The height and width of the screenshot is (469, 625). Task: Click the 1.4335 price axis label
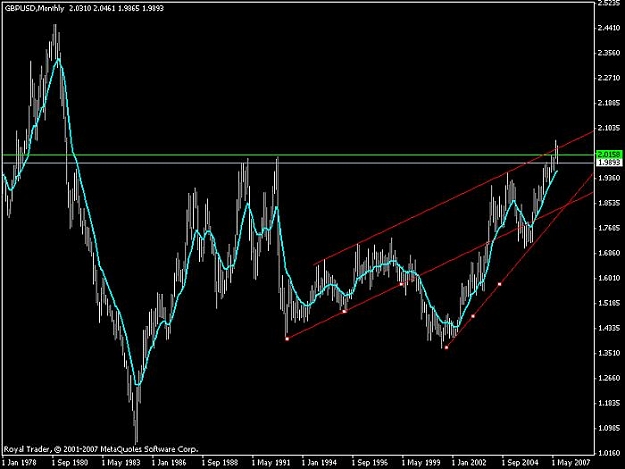coord(609,328)
